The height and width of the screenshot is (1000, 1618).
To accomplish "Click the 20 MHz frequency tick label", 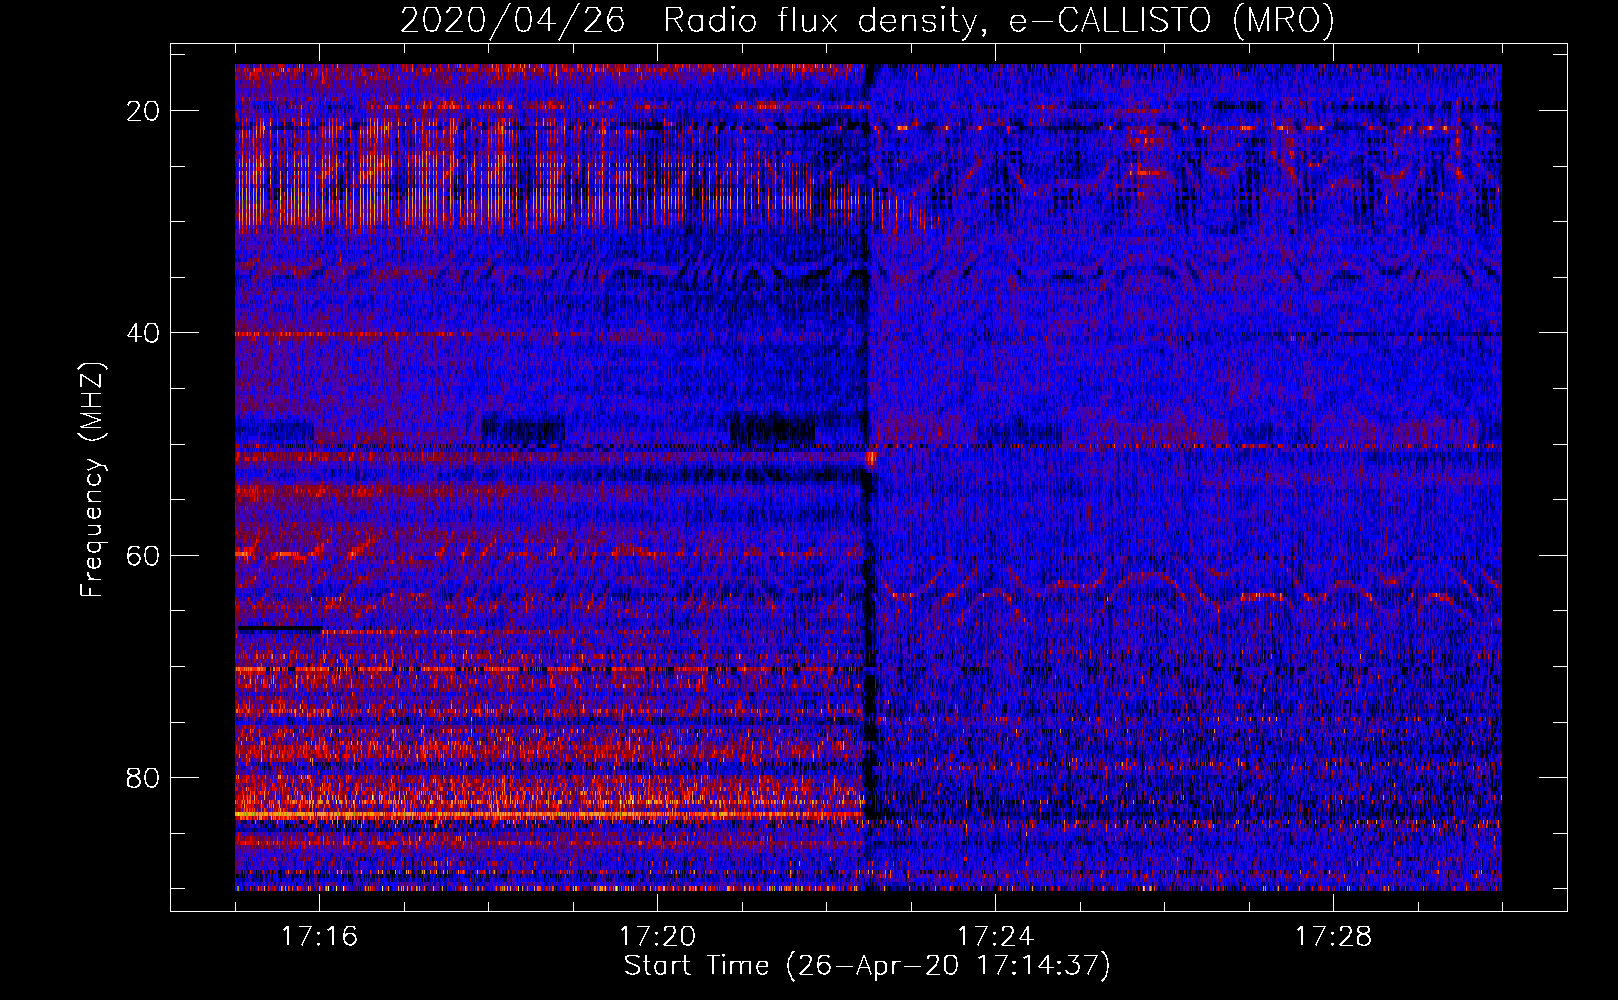I will (143, 111).
